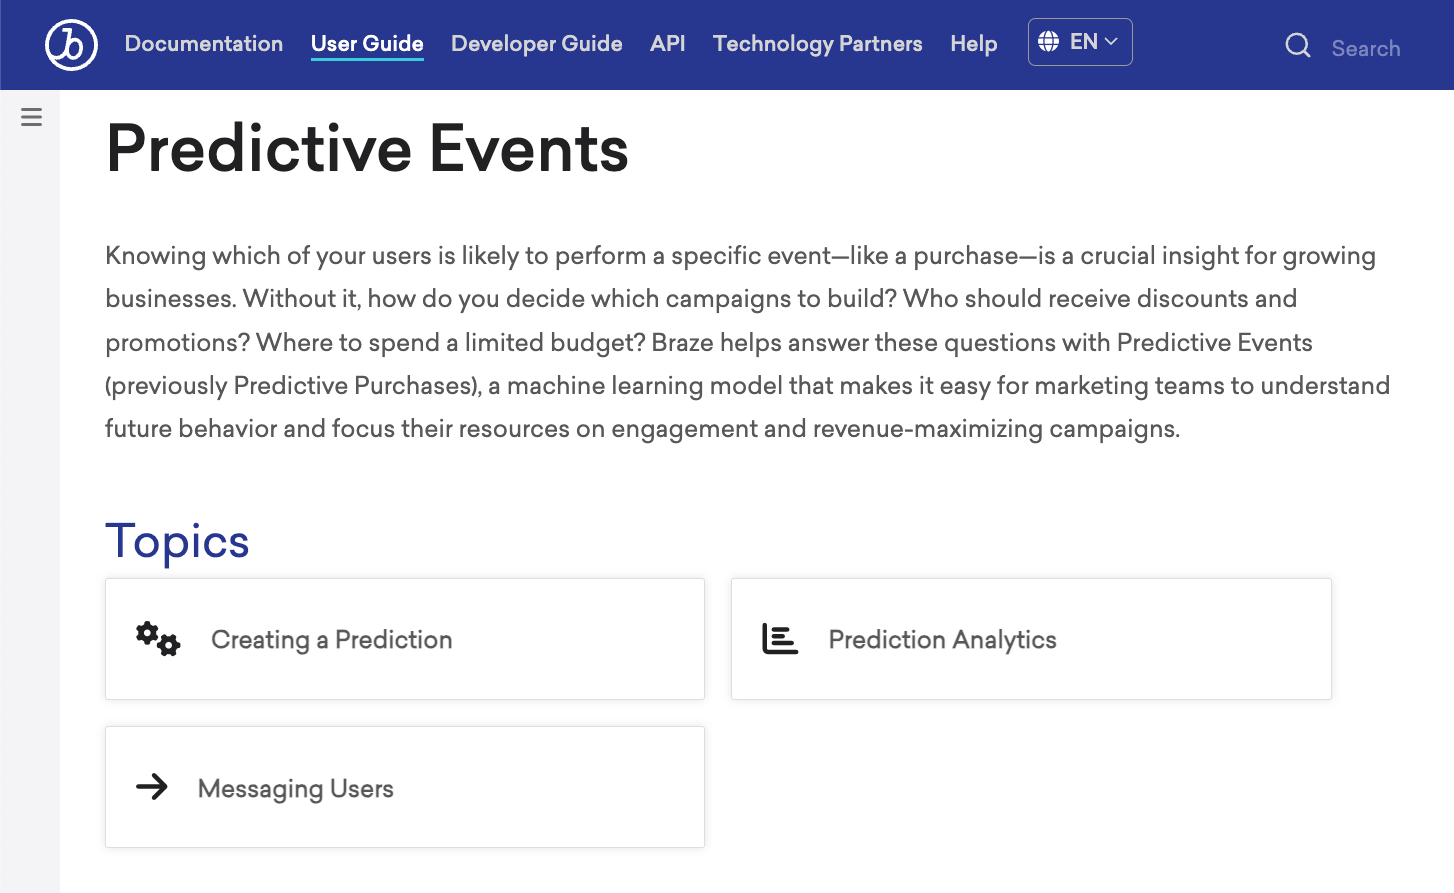Image resolution: width=1454 pixels, height=893 pixels.
Task: Open Technology Partners in the top nav
Action: [x=818, y=44]
